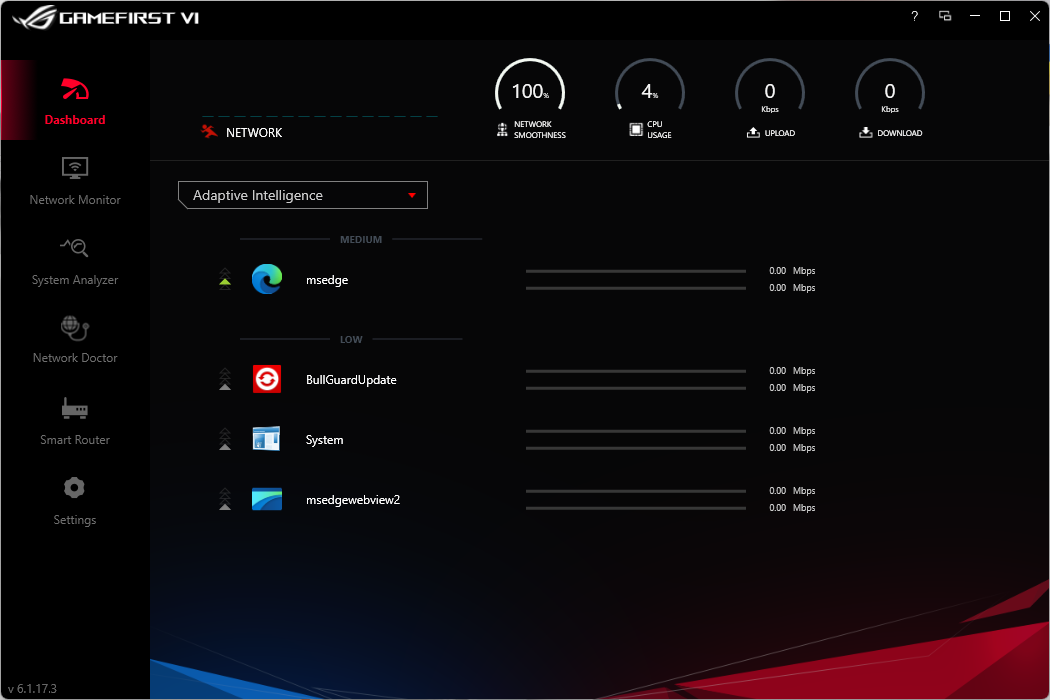Select the msedgewebview2 app name
The height and width of the screenshot is (700, 1050).
pyautogui.click(x=353, y=500)
